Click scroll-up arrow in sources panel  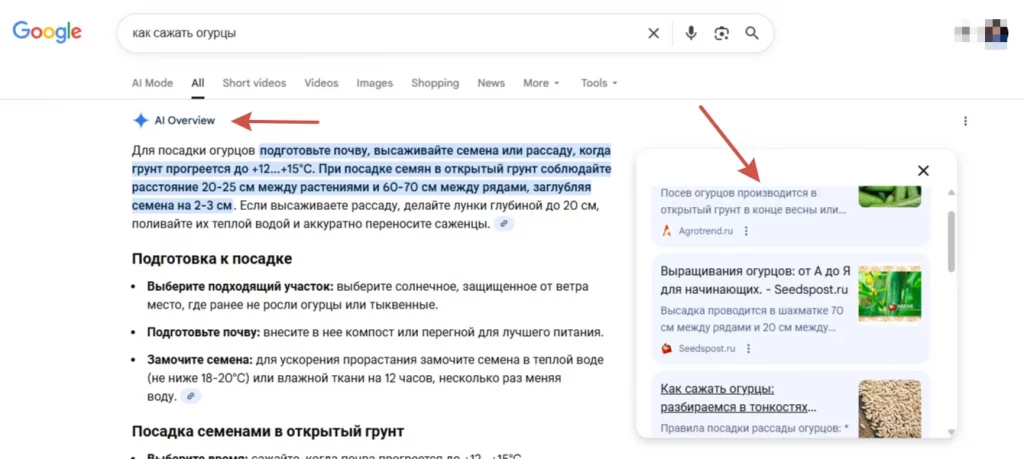(951, 193)
